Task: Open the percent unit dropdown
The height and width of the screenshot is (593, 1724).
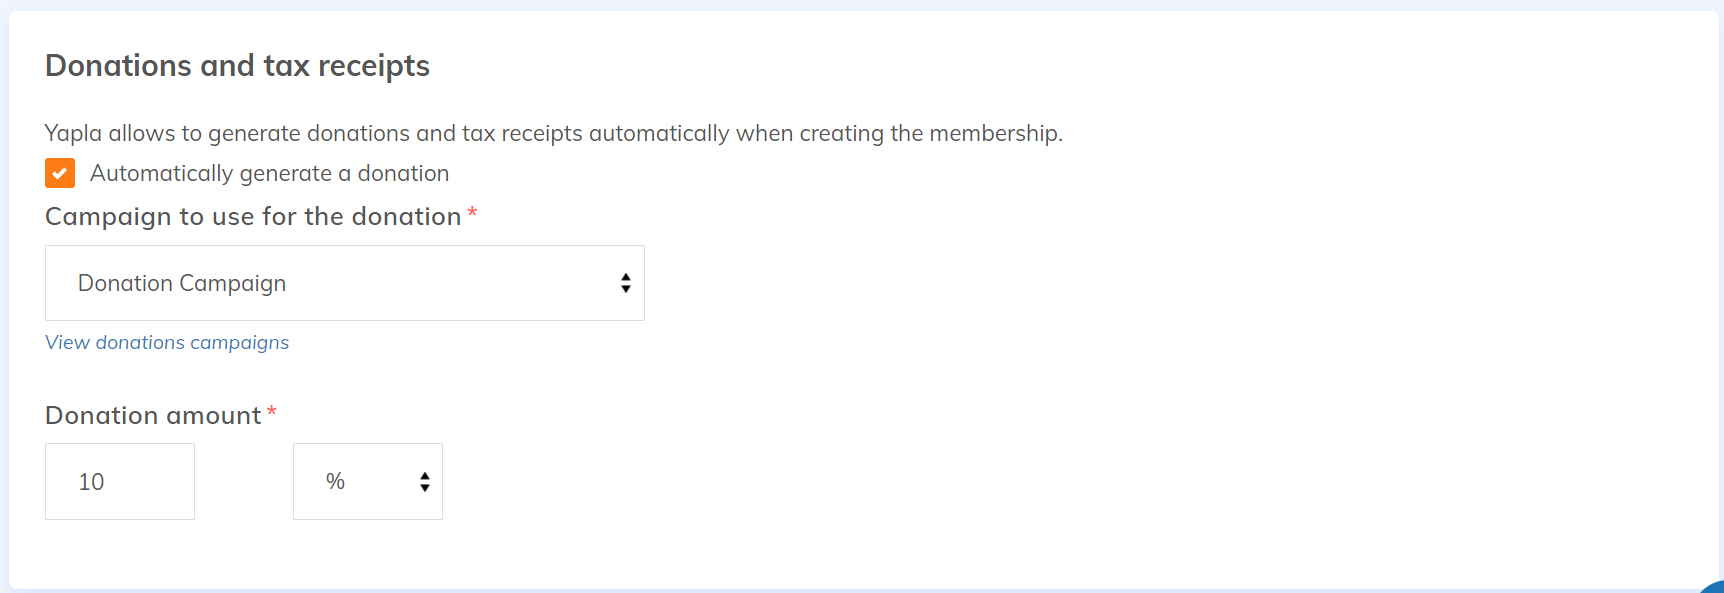Action: (367, 481)
